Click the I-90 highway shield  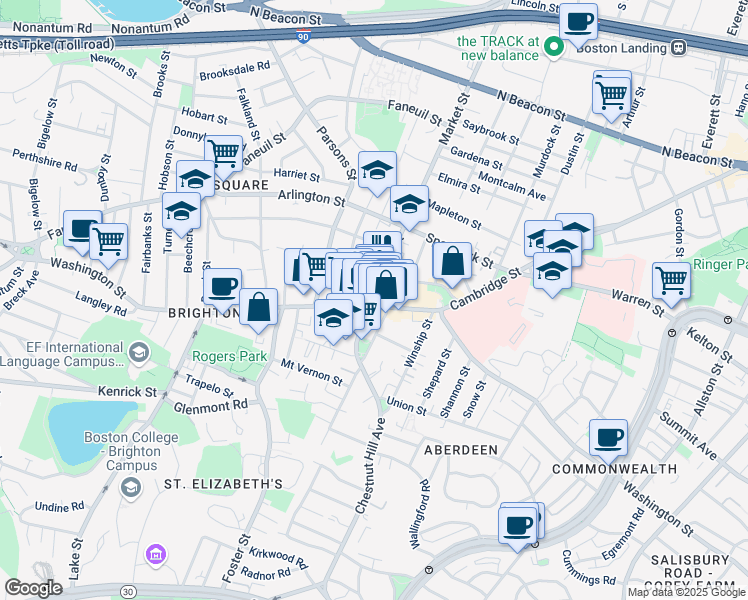click(305, 36)
